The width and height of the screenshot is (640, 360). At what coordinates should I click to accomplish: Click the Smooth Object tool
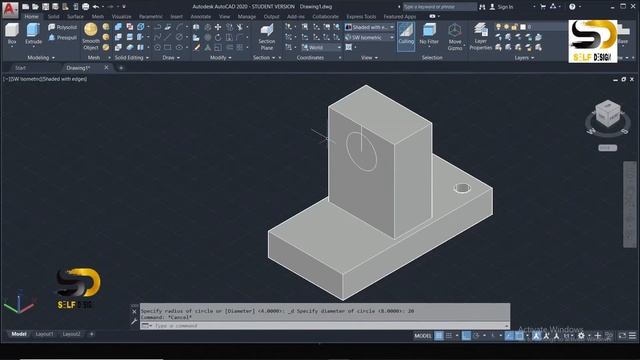[91, 36]
